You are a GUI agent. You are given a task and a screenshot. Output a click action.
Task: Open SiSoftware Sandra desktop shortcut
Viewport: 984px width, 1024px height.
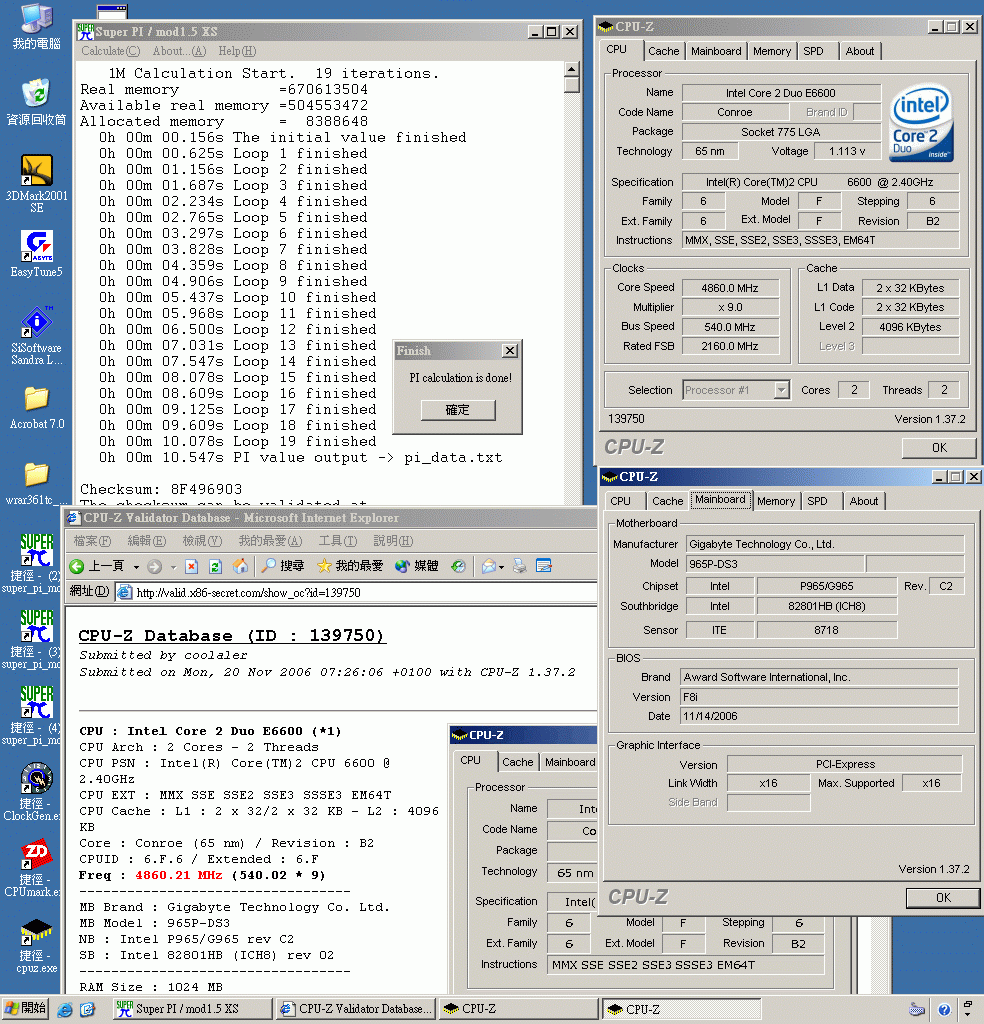click(x=37, y=336)
